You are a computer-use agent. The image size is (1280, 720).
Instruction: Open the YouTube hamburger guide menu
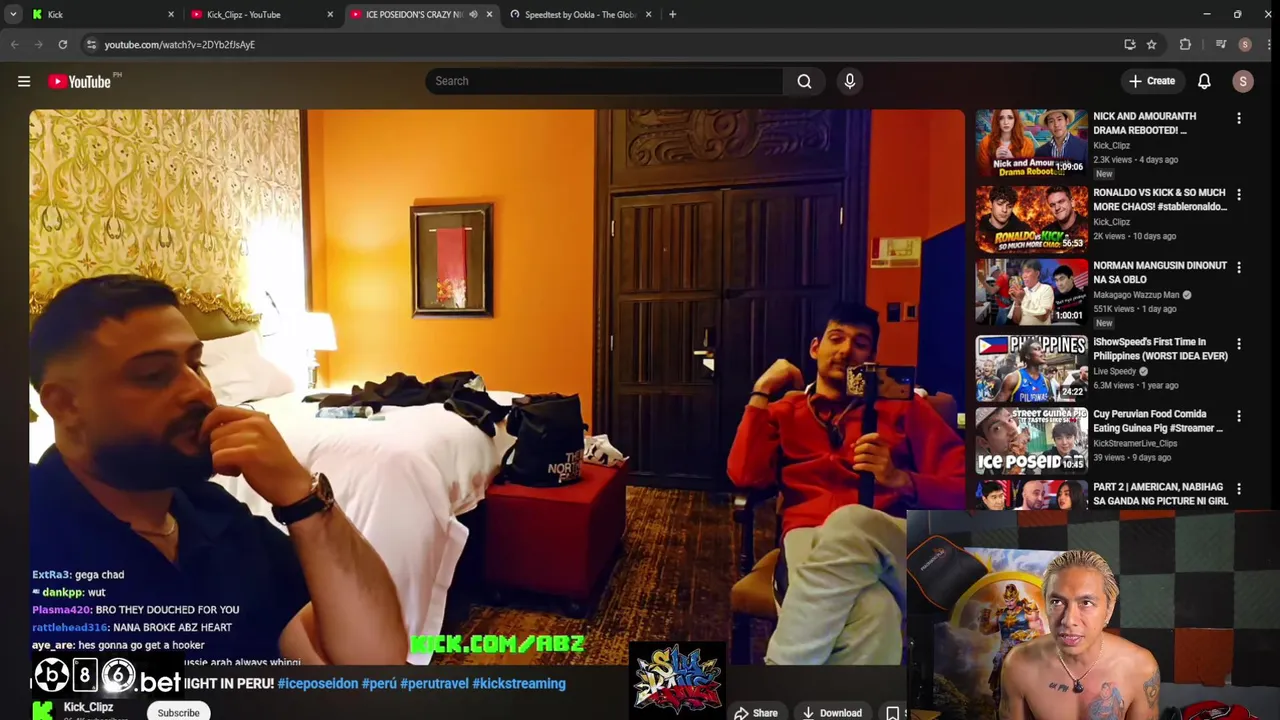click(x=24, y=82)
